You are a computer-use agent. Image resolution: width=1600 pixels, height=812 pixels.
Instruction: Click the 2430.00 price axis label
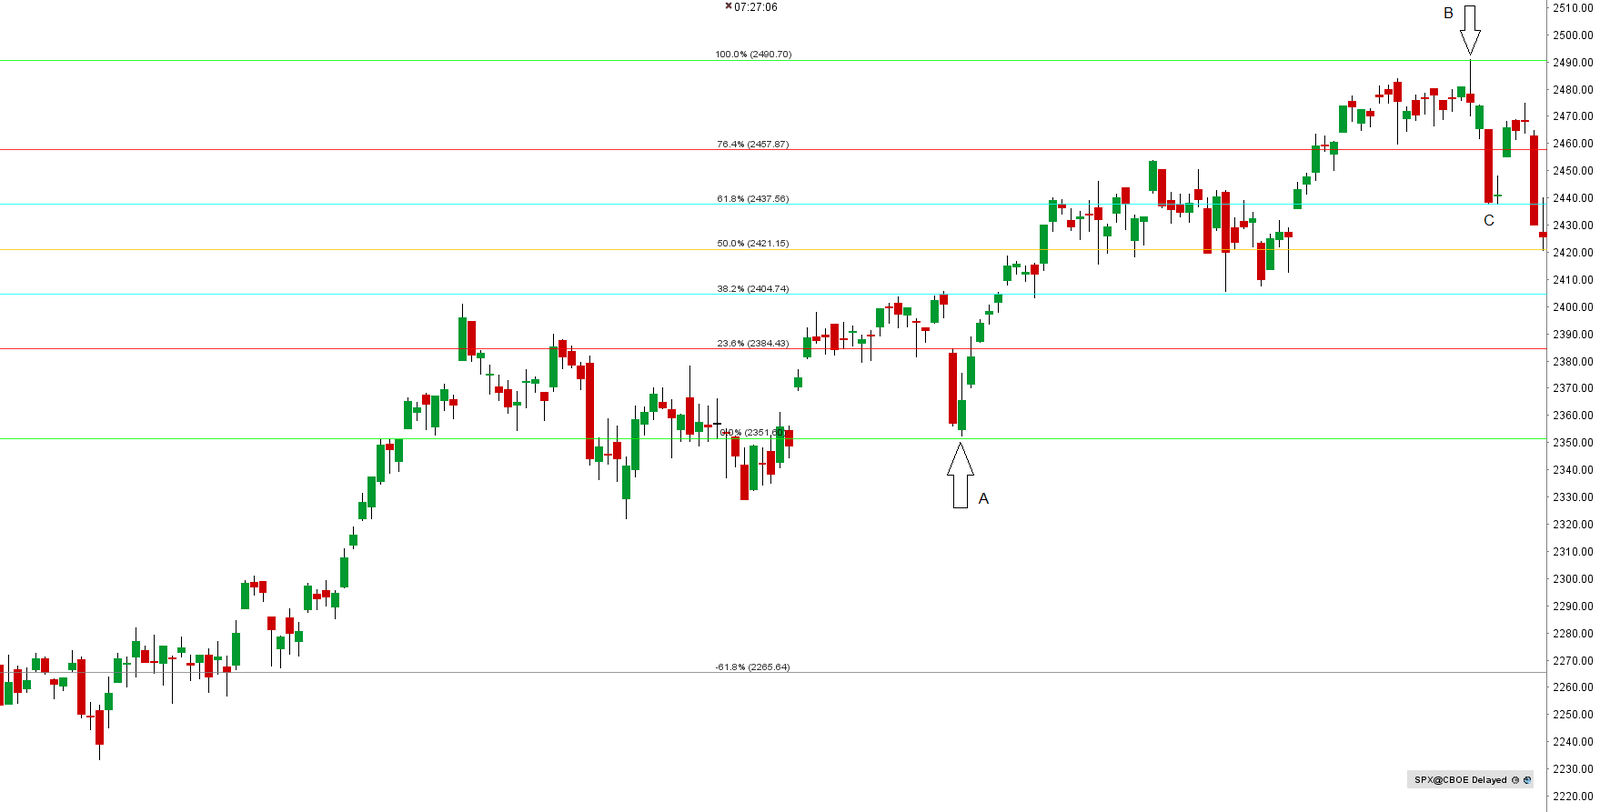click(1572, 226)
